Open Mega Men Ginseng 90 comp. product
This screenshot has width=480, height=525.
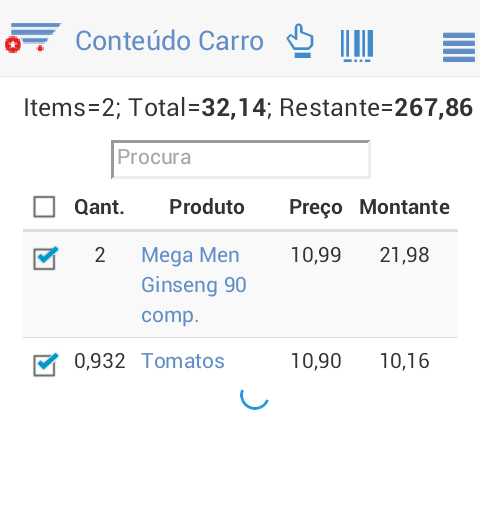pos(194,285)
